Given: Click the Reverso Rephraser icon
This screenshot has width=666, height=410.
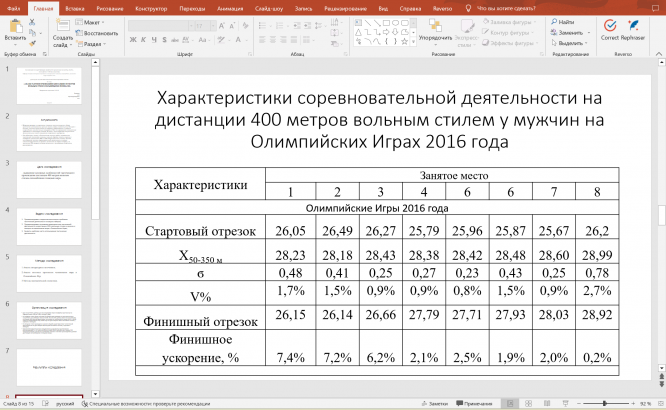Looking at the screenshot, I should click(633, 25).
